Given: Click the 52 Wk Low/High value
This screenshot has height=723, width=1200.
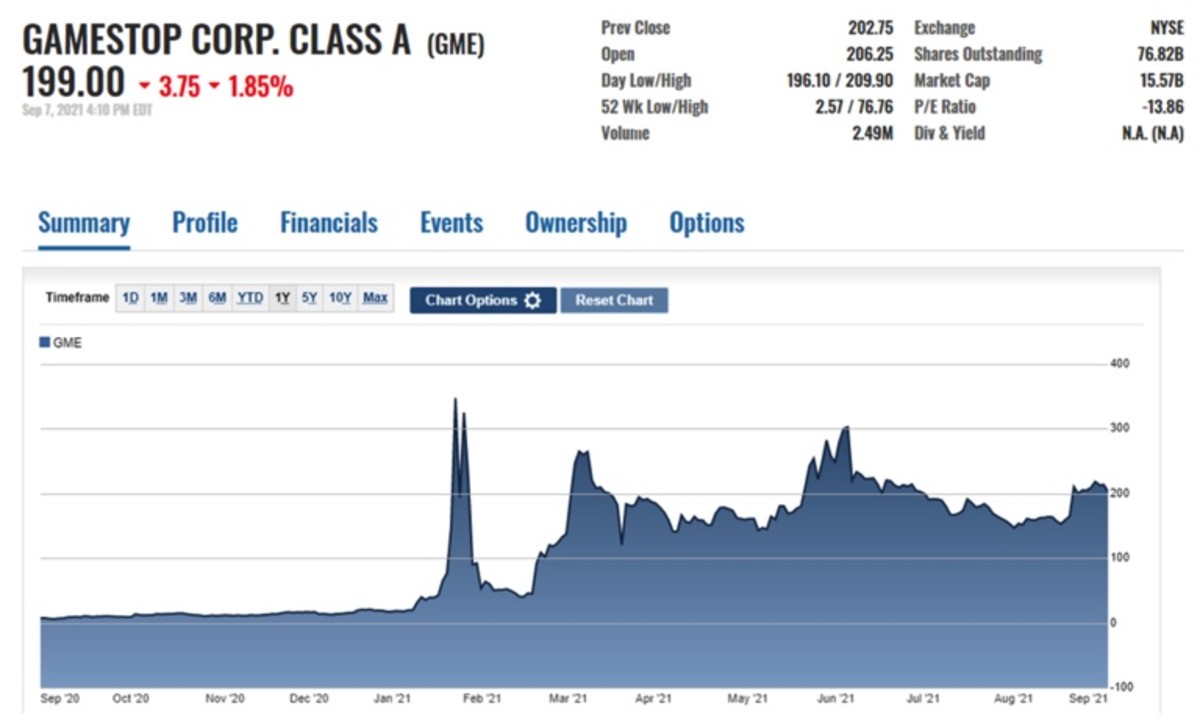Looking at the screenshot, I should (854, 106).
